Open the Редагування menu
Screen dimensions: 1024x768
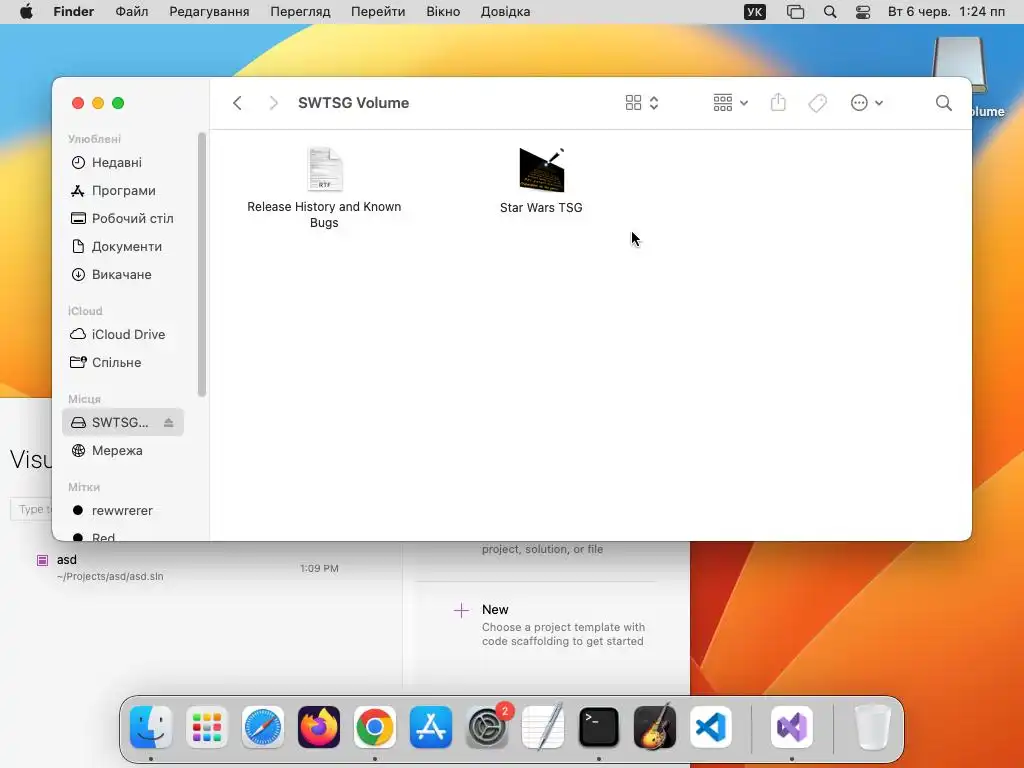[x=209, y=12]
